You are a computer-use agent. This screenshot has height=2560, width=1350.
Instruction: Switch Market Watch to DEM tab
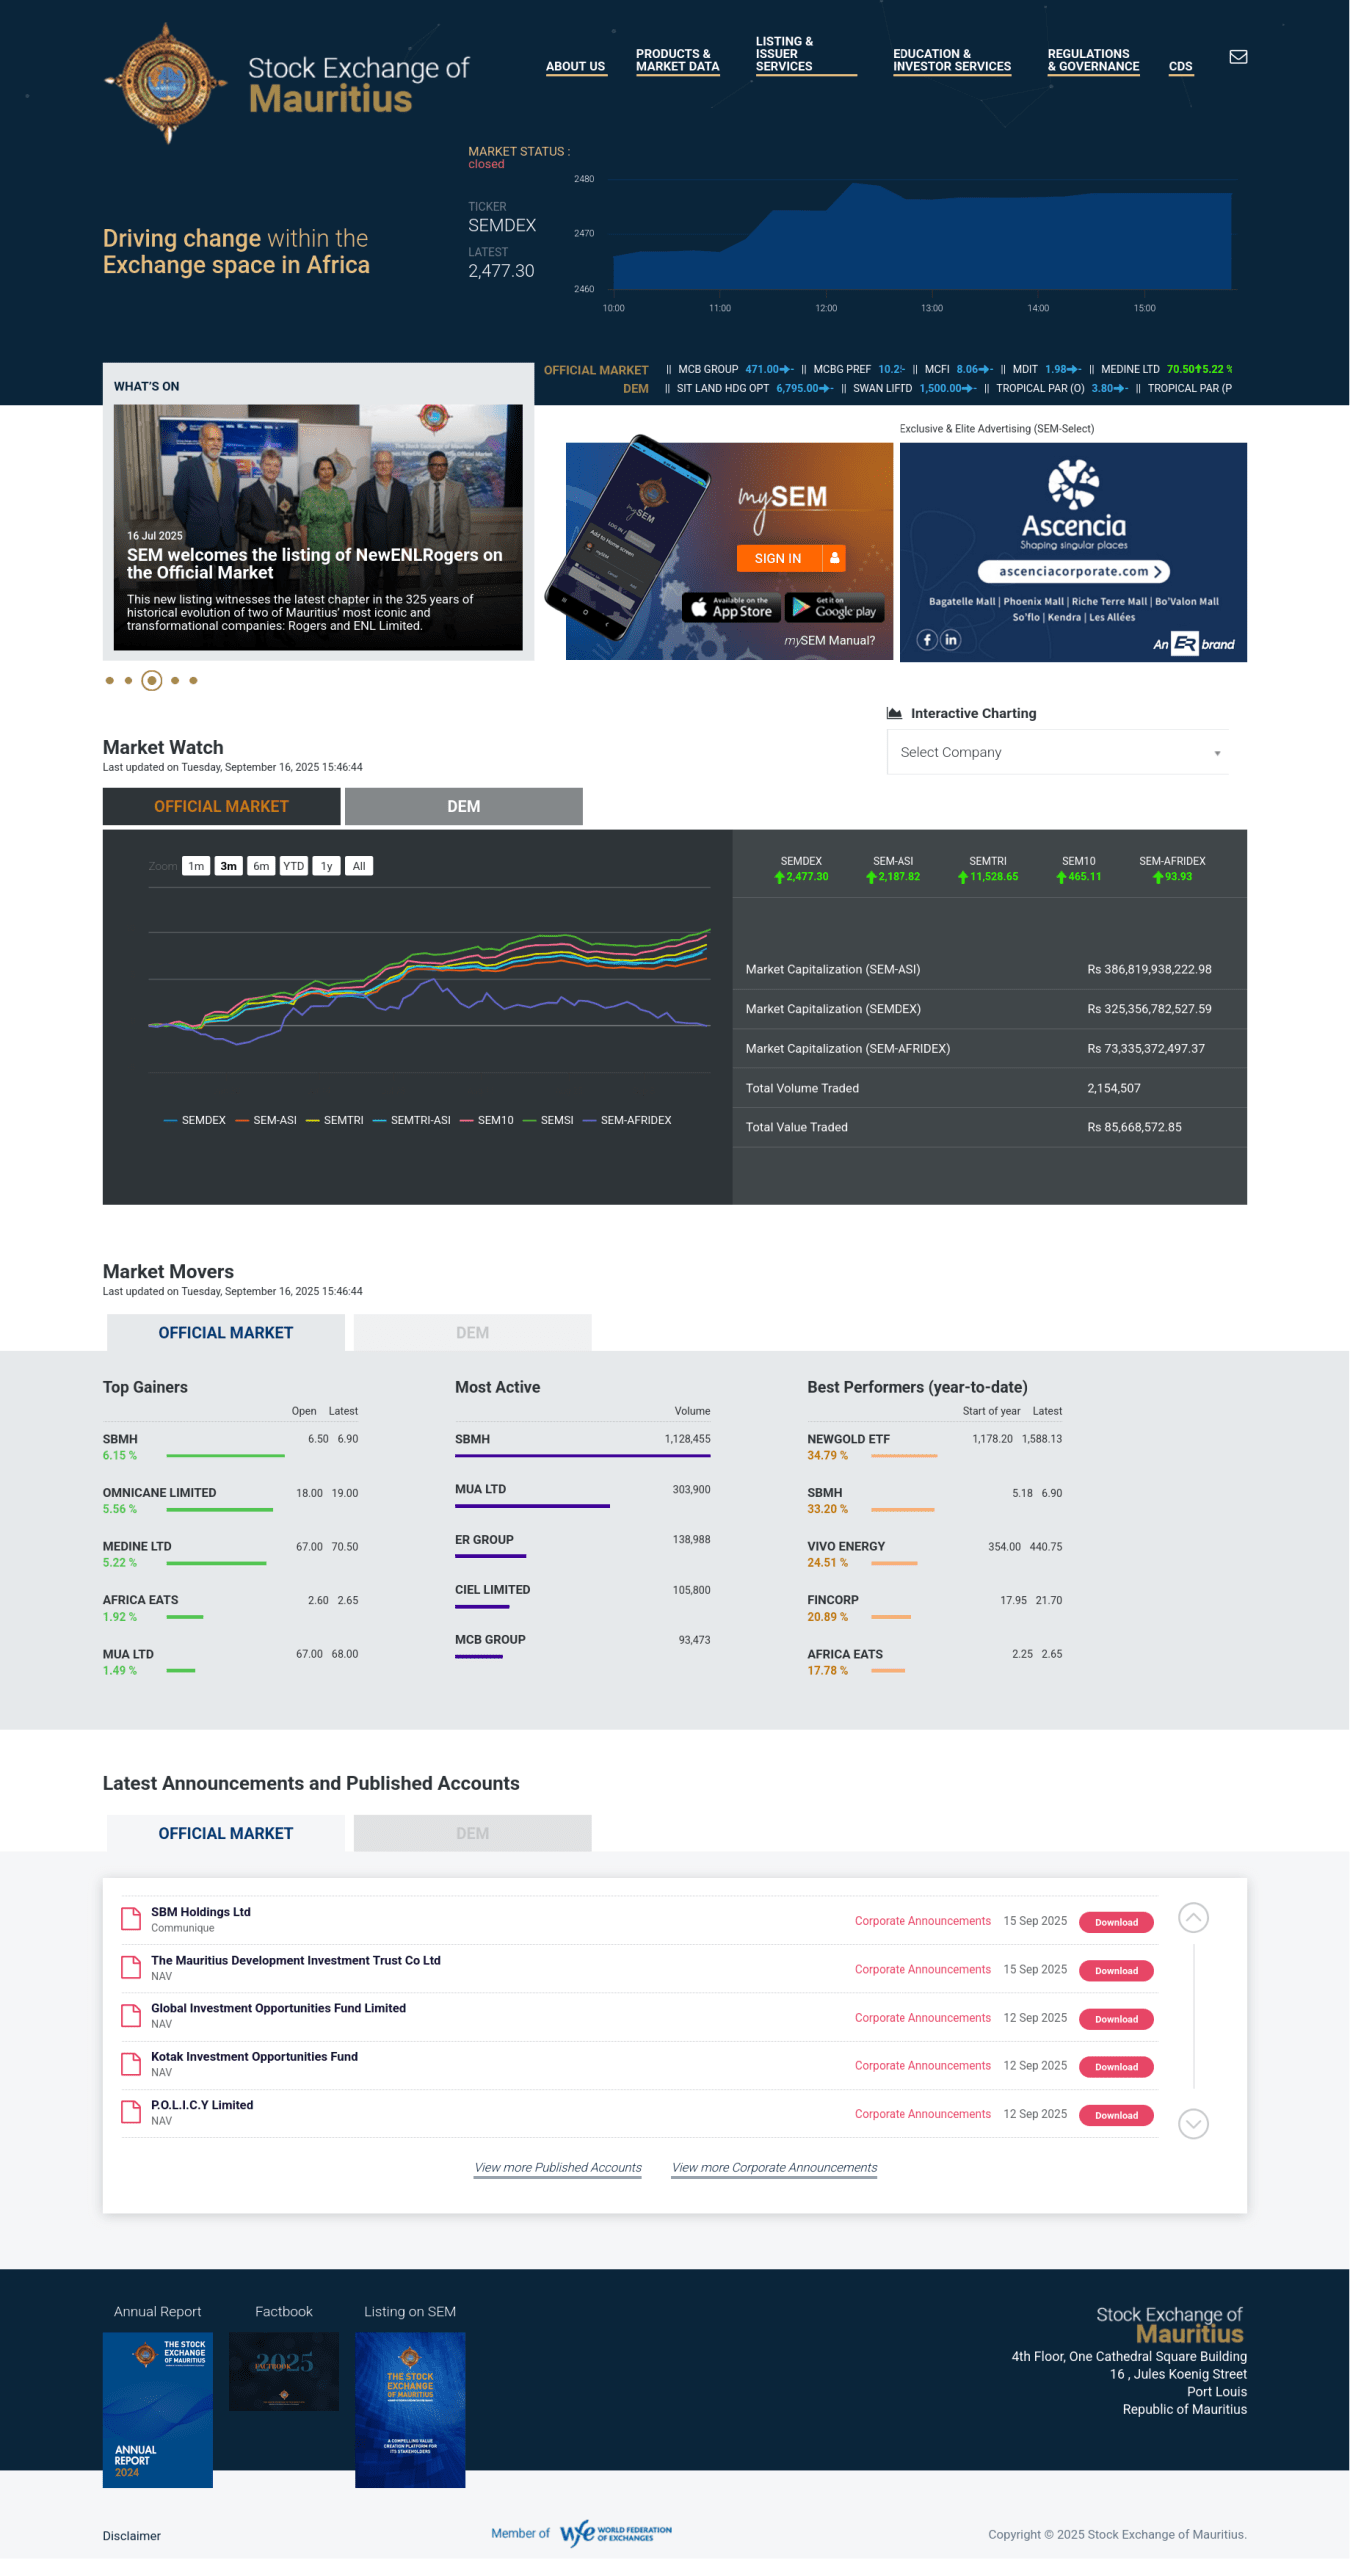coord(463,806)
